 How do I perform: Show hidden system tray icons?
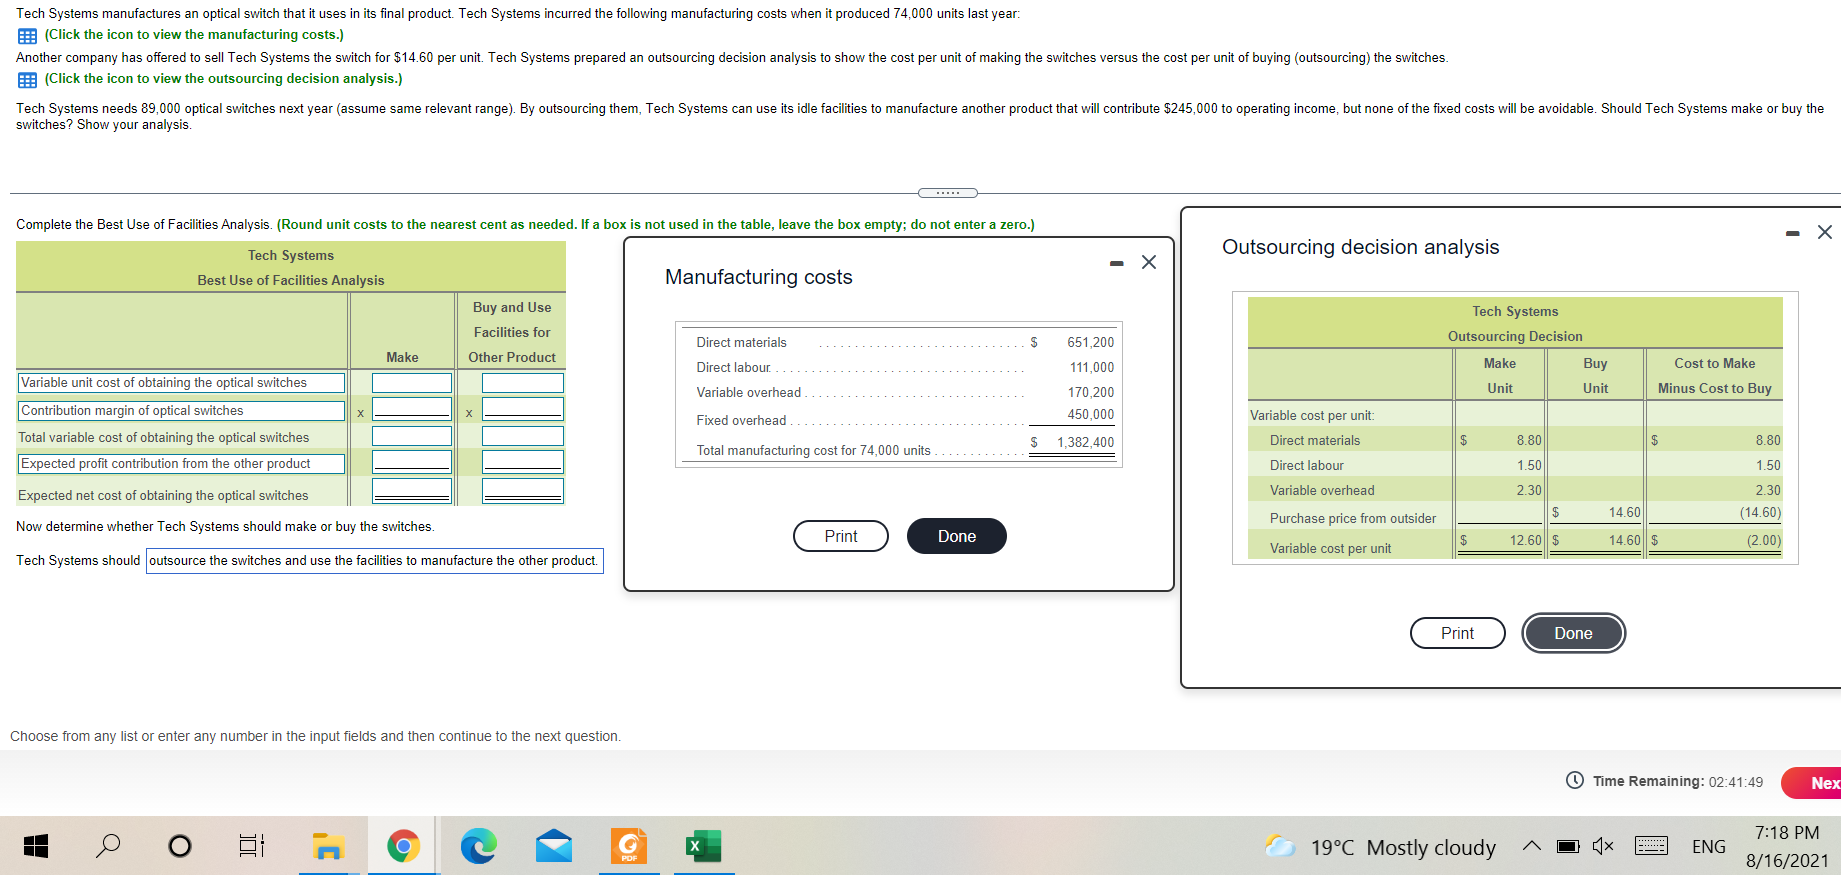pos(1531,846)
